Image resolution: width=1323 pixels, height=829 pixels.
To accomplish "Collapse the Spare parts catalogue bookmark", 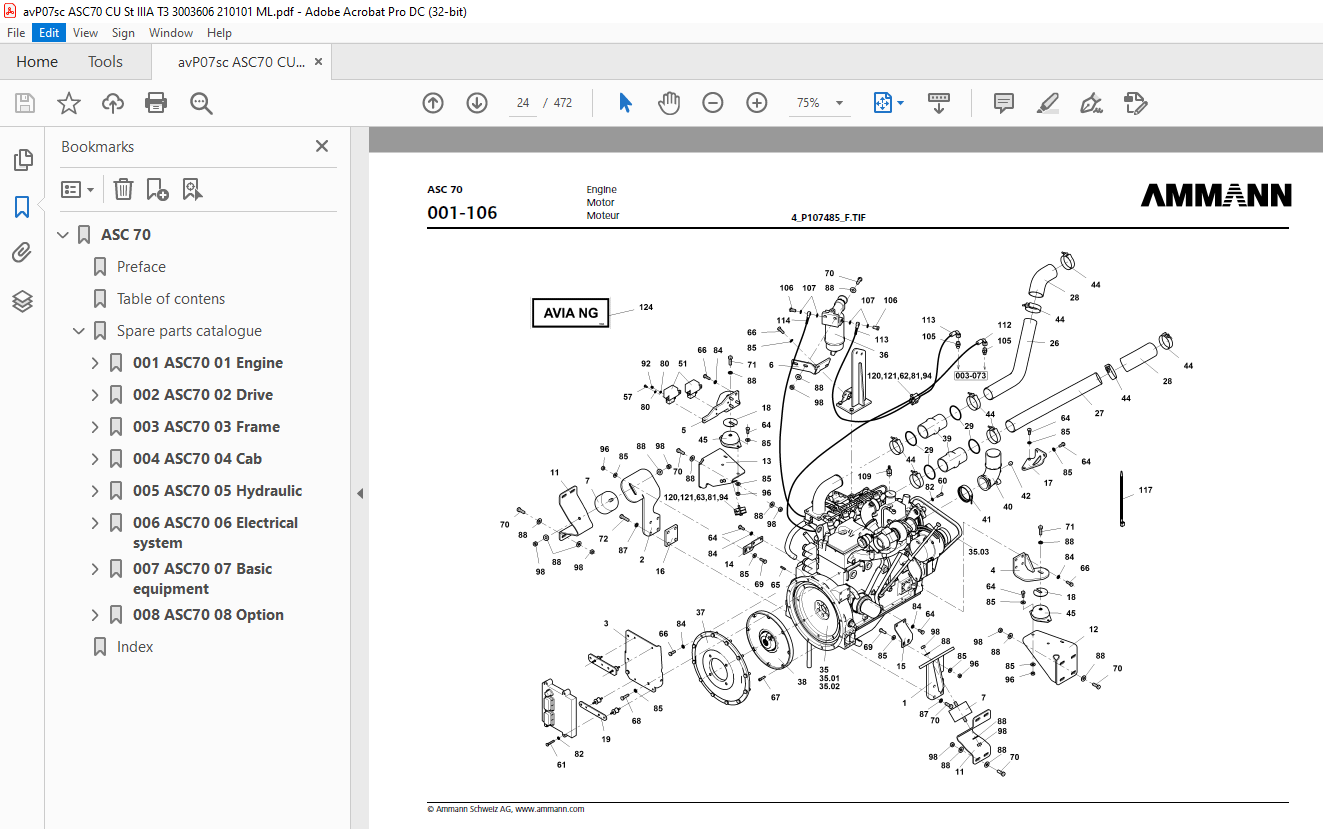I will pos(79,331).
